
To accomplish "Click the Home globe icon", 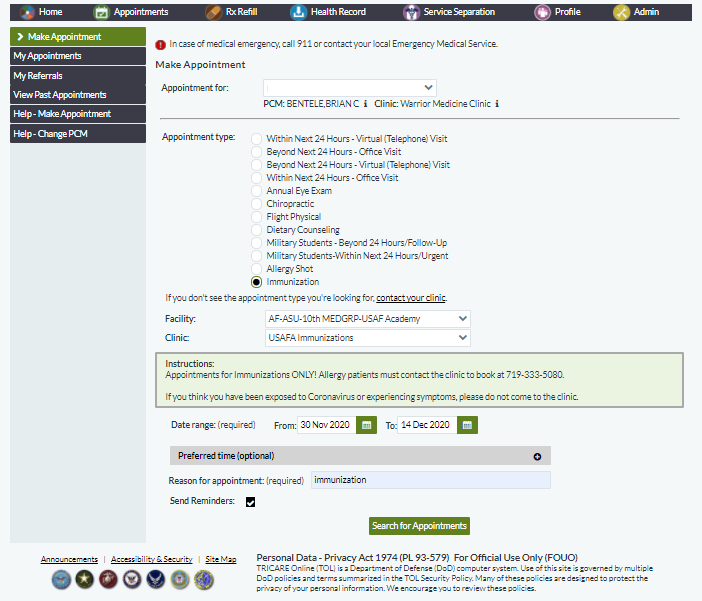I will tap(27, 12).
